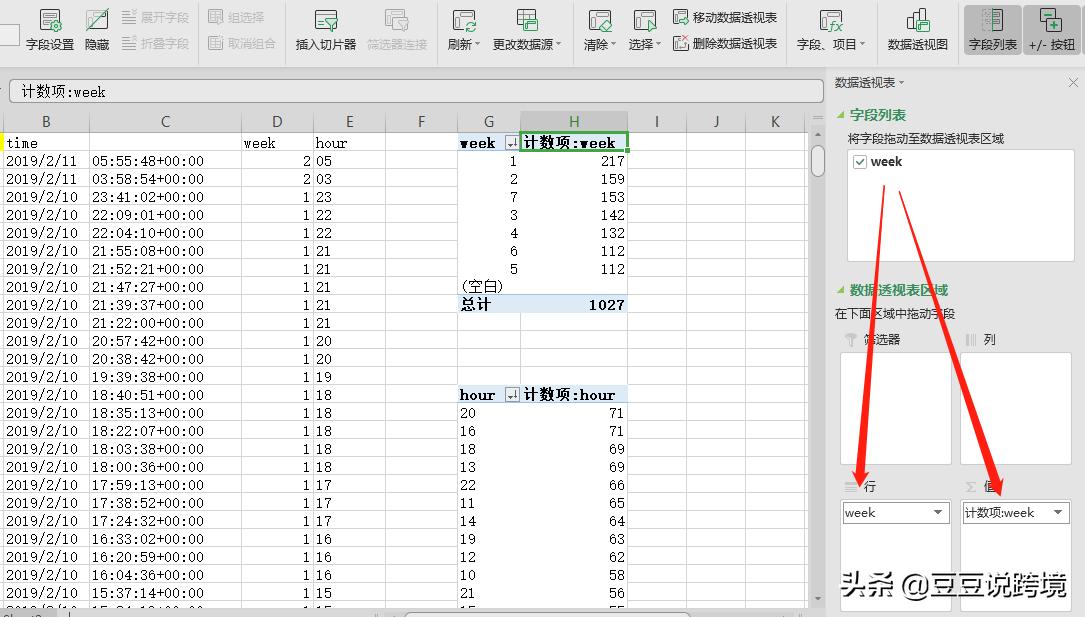The image size is (1085, 617).
Task: Open 字段设置 (Field Settings)
Action: 50,29
